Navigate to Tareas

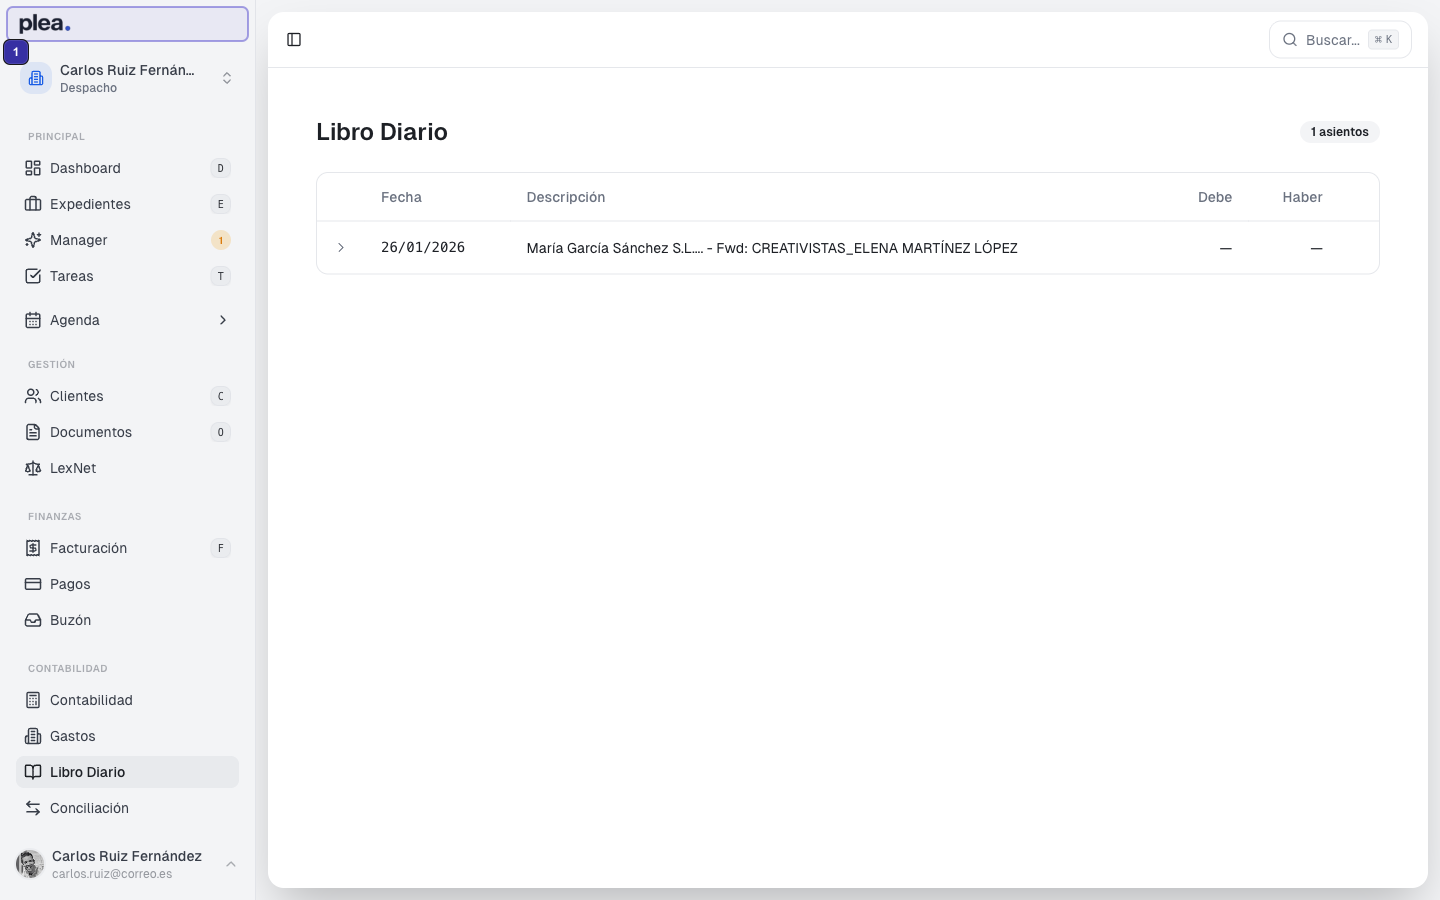click(x=127, y=276)
